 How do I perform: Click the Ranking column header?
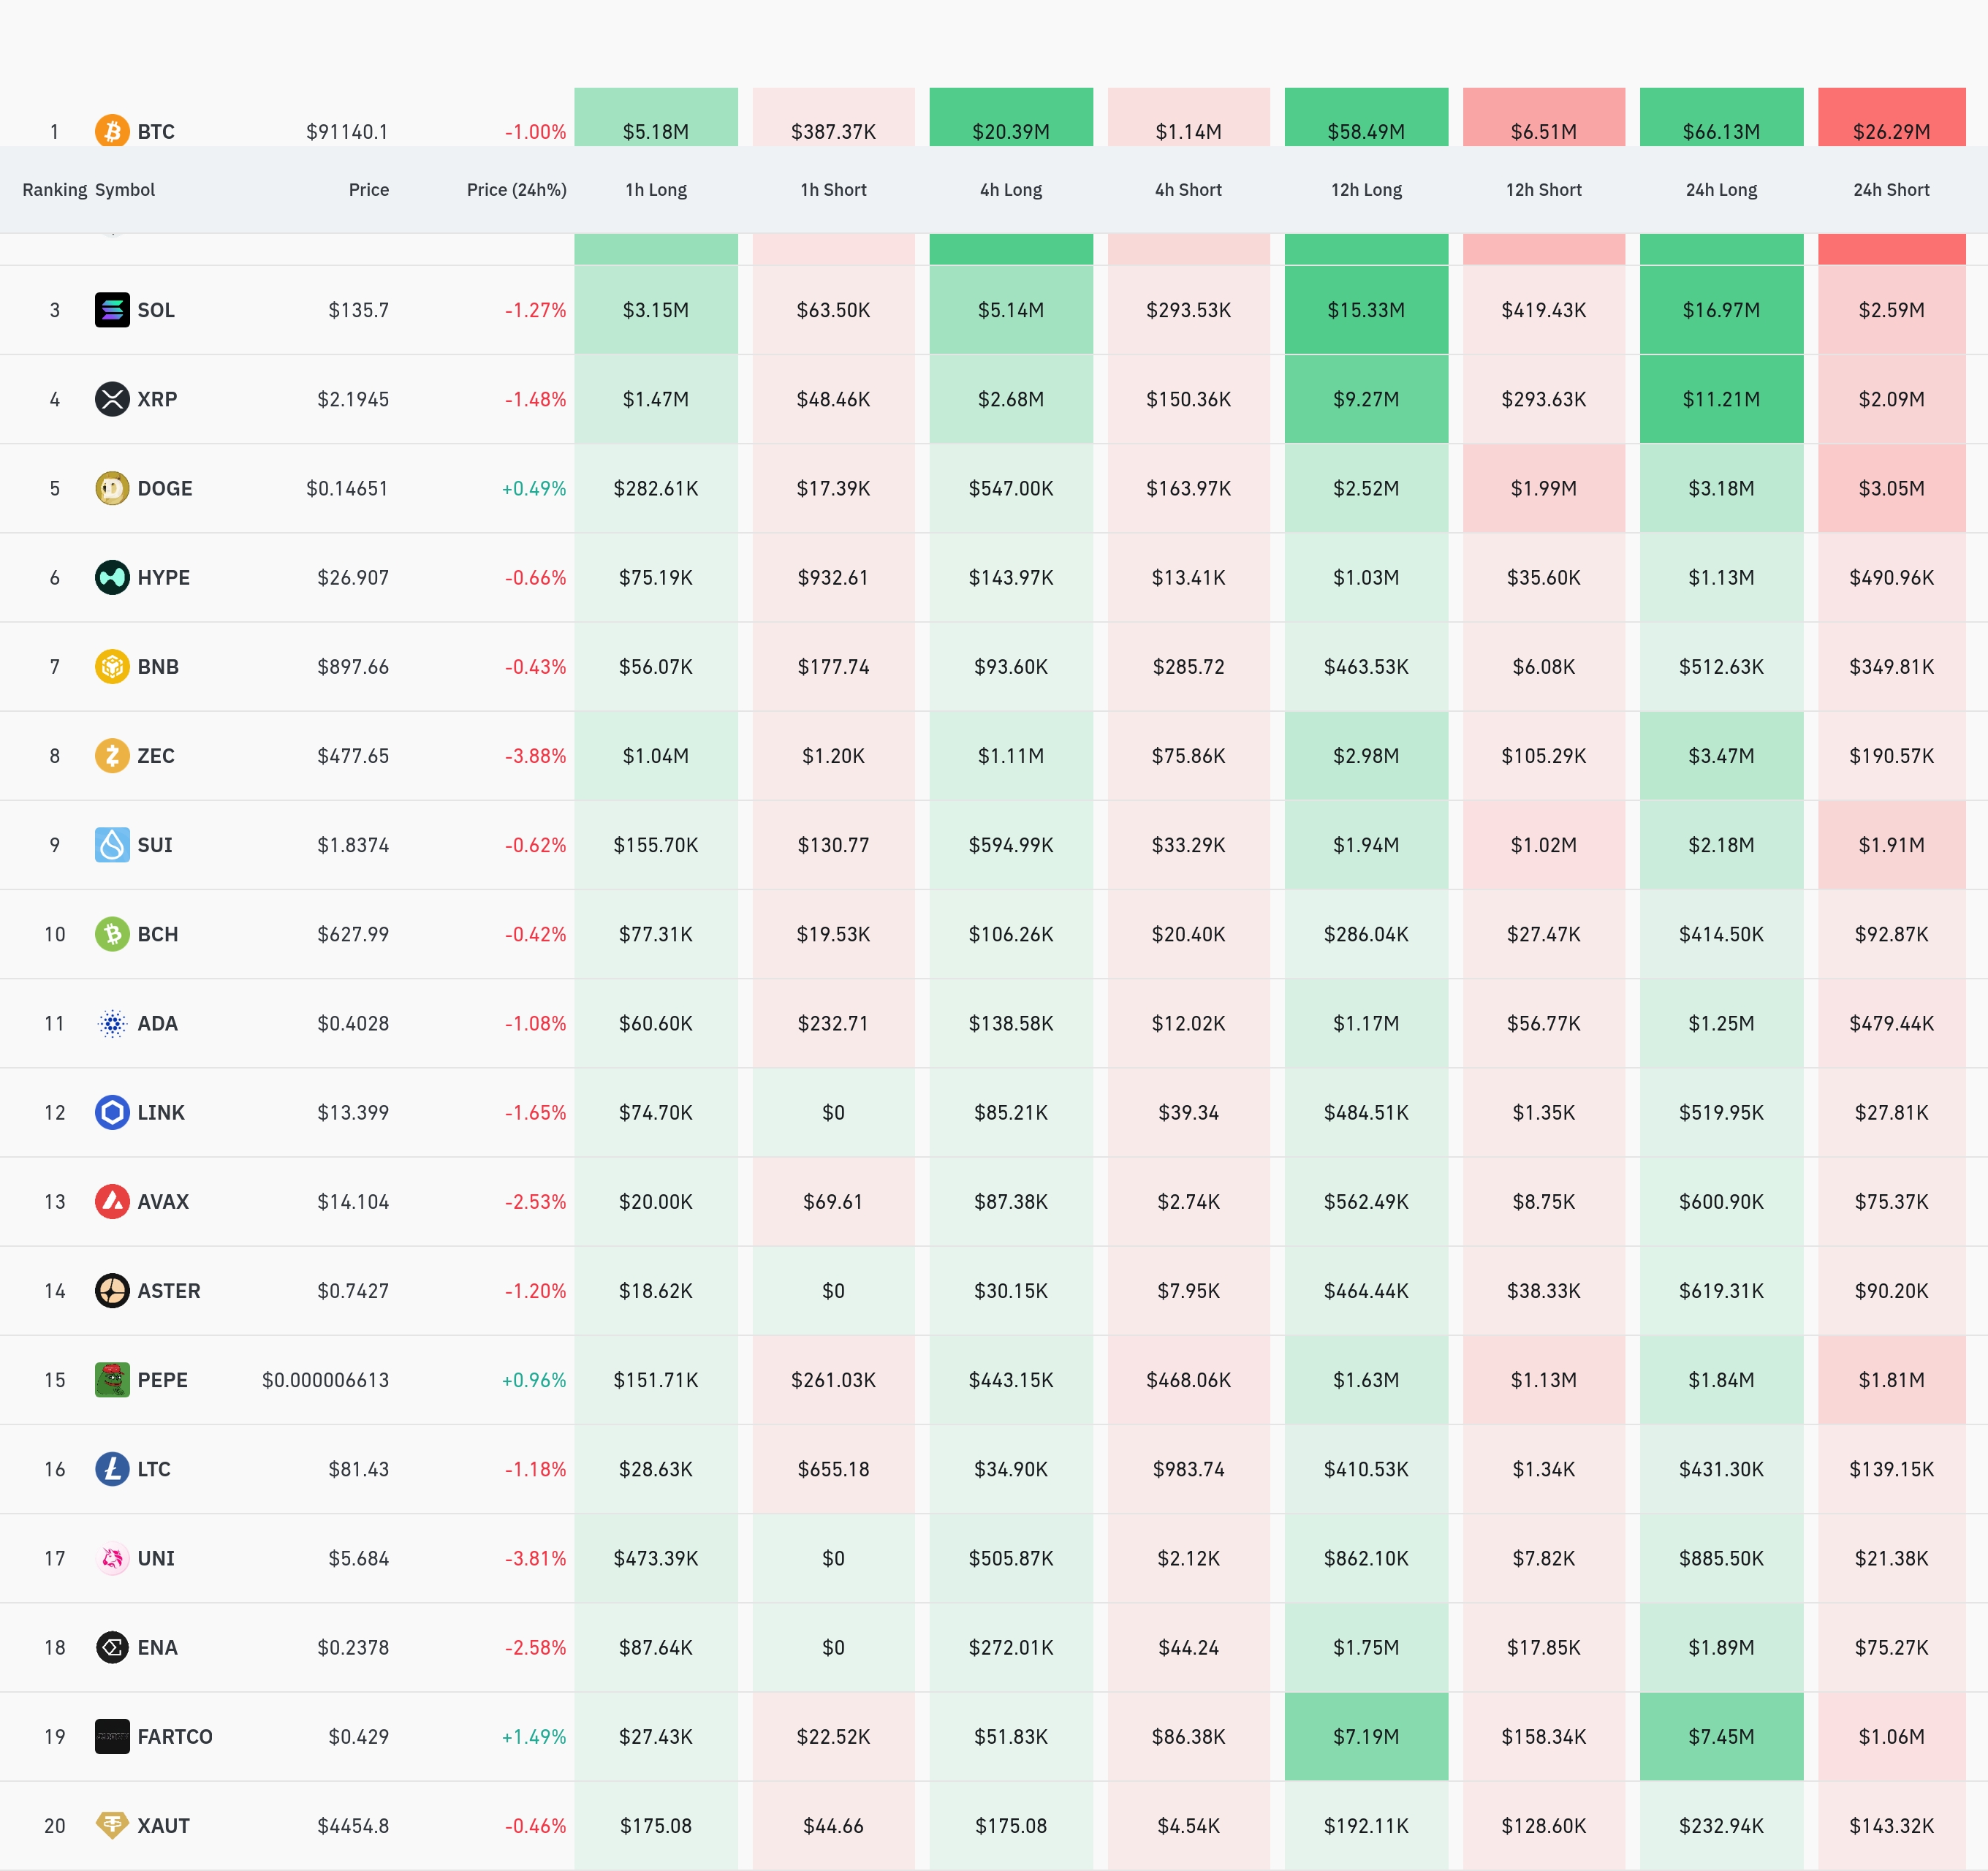[54, 190]
